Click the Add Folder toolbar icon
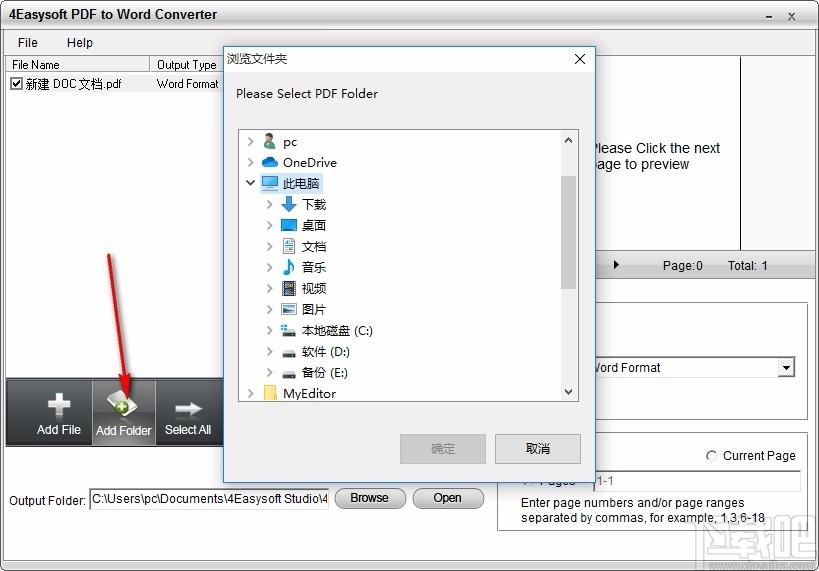Viewport: 819px width, 571px height. tap(122, 404)
